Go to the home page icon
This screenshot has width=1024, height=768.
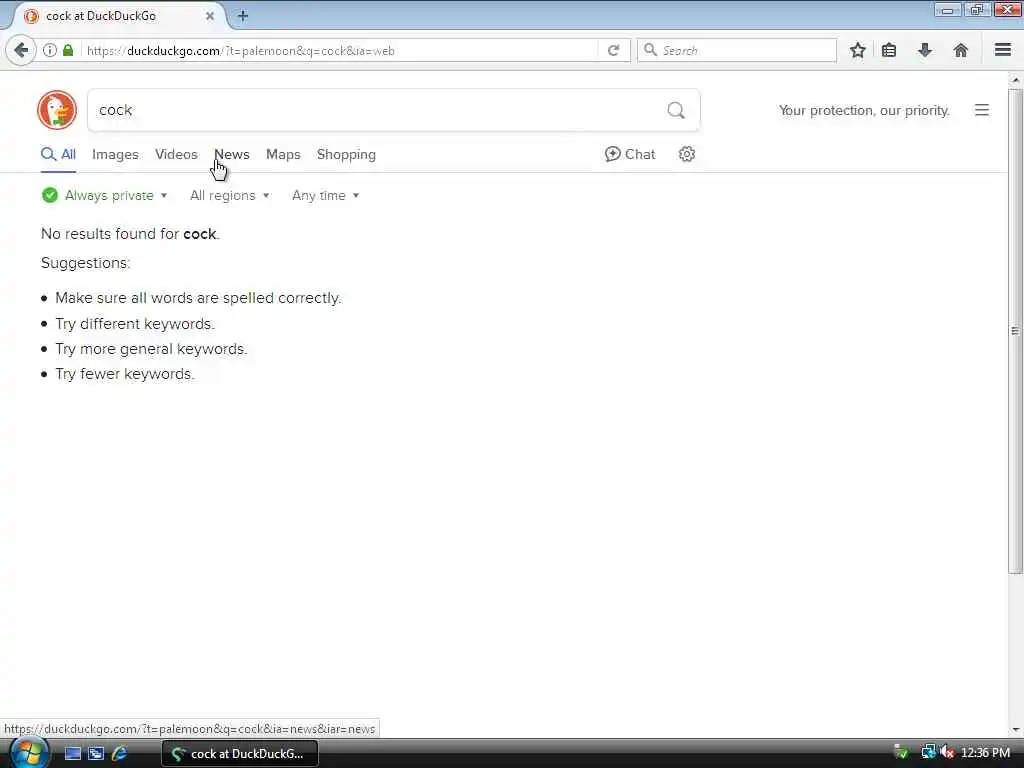(x=960, y=50)
